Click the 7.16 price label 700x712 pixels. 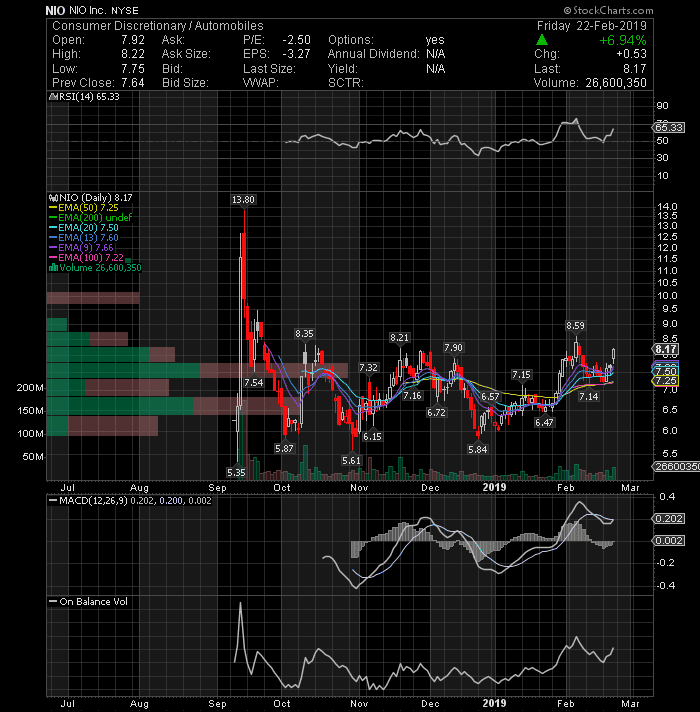coord(413,396)
